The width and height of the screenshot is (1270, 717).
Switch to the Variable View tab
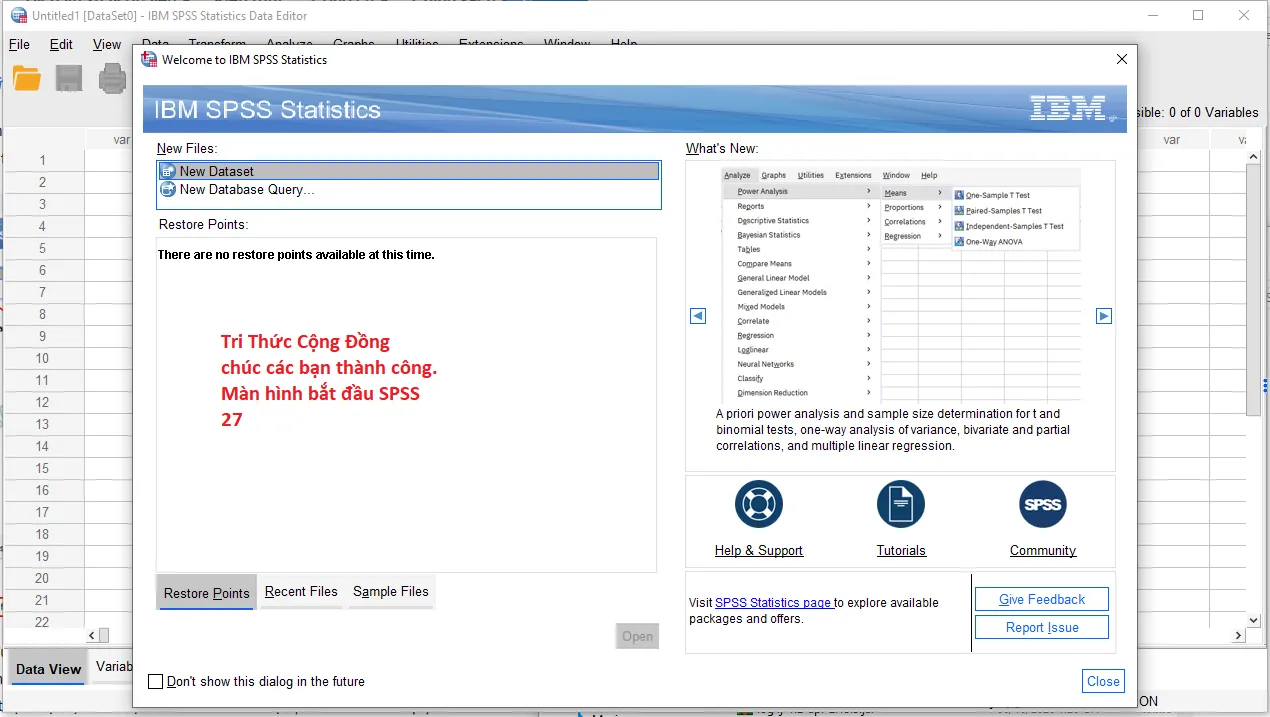[116, 666]
